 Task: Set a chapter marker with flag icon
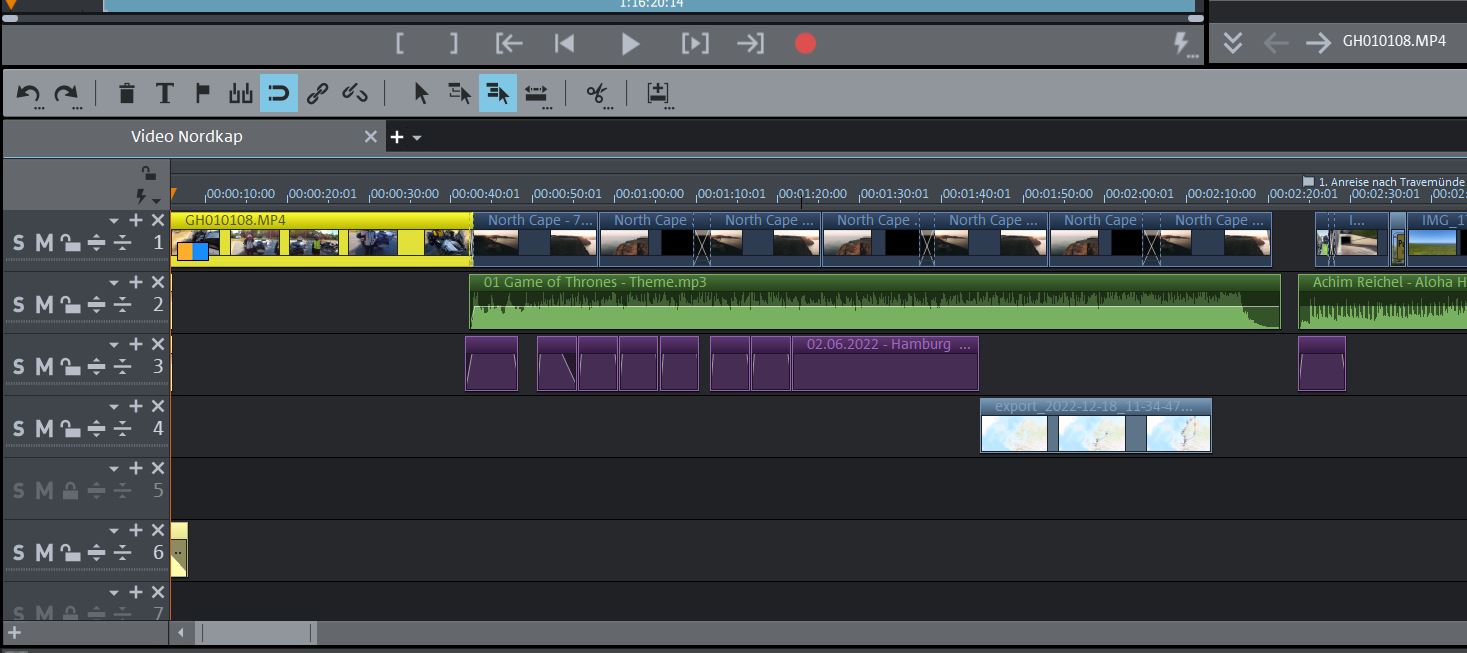[202, 93]
